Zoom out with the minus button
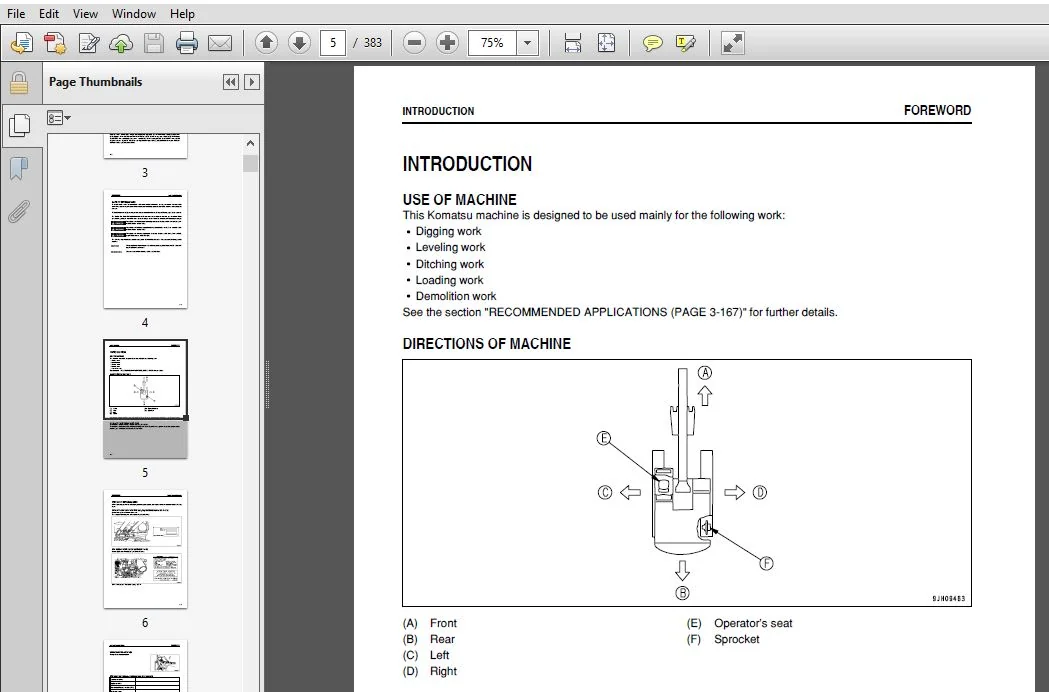 415,44
